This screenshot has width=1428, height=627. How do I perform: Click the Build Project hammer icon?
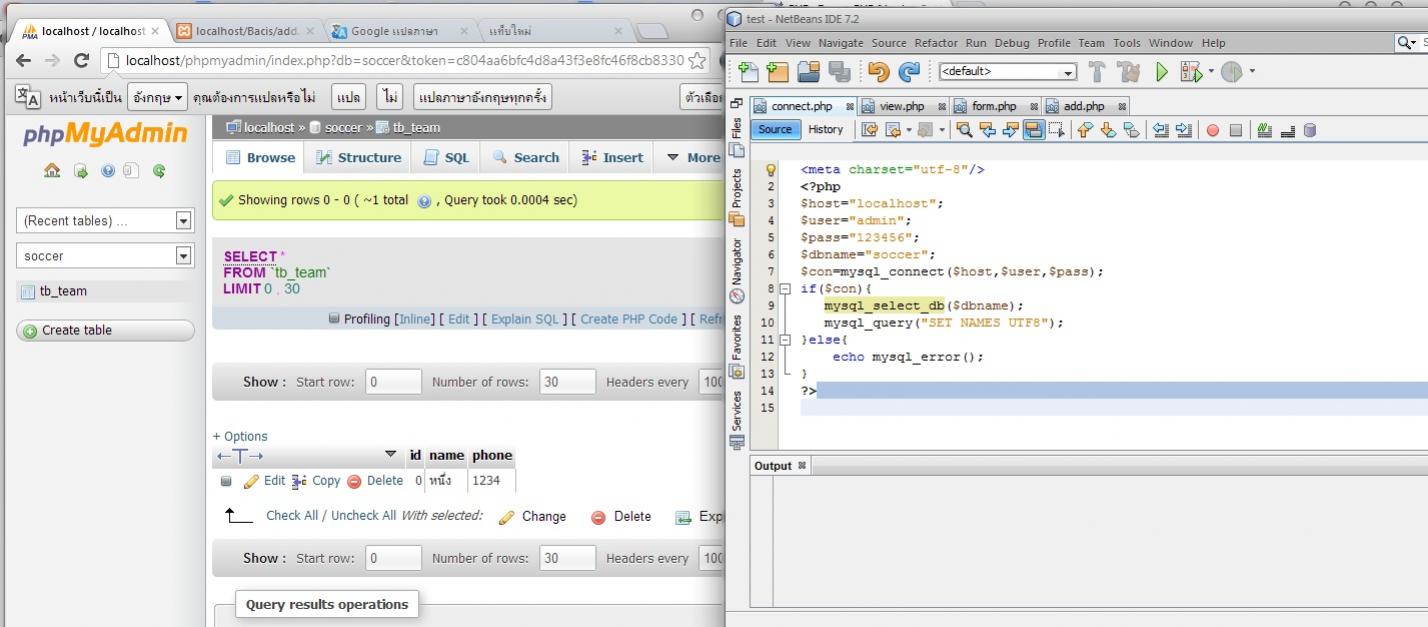click(1097, 72)
